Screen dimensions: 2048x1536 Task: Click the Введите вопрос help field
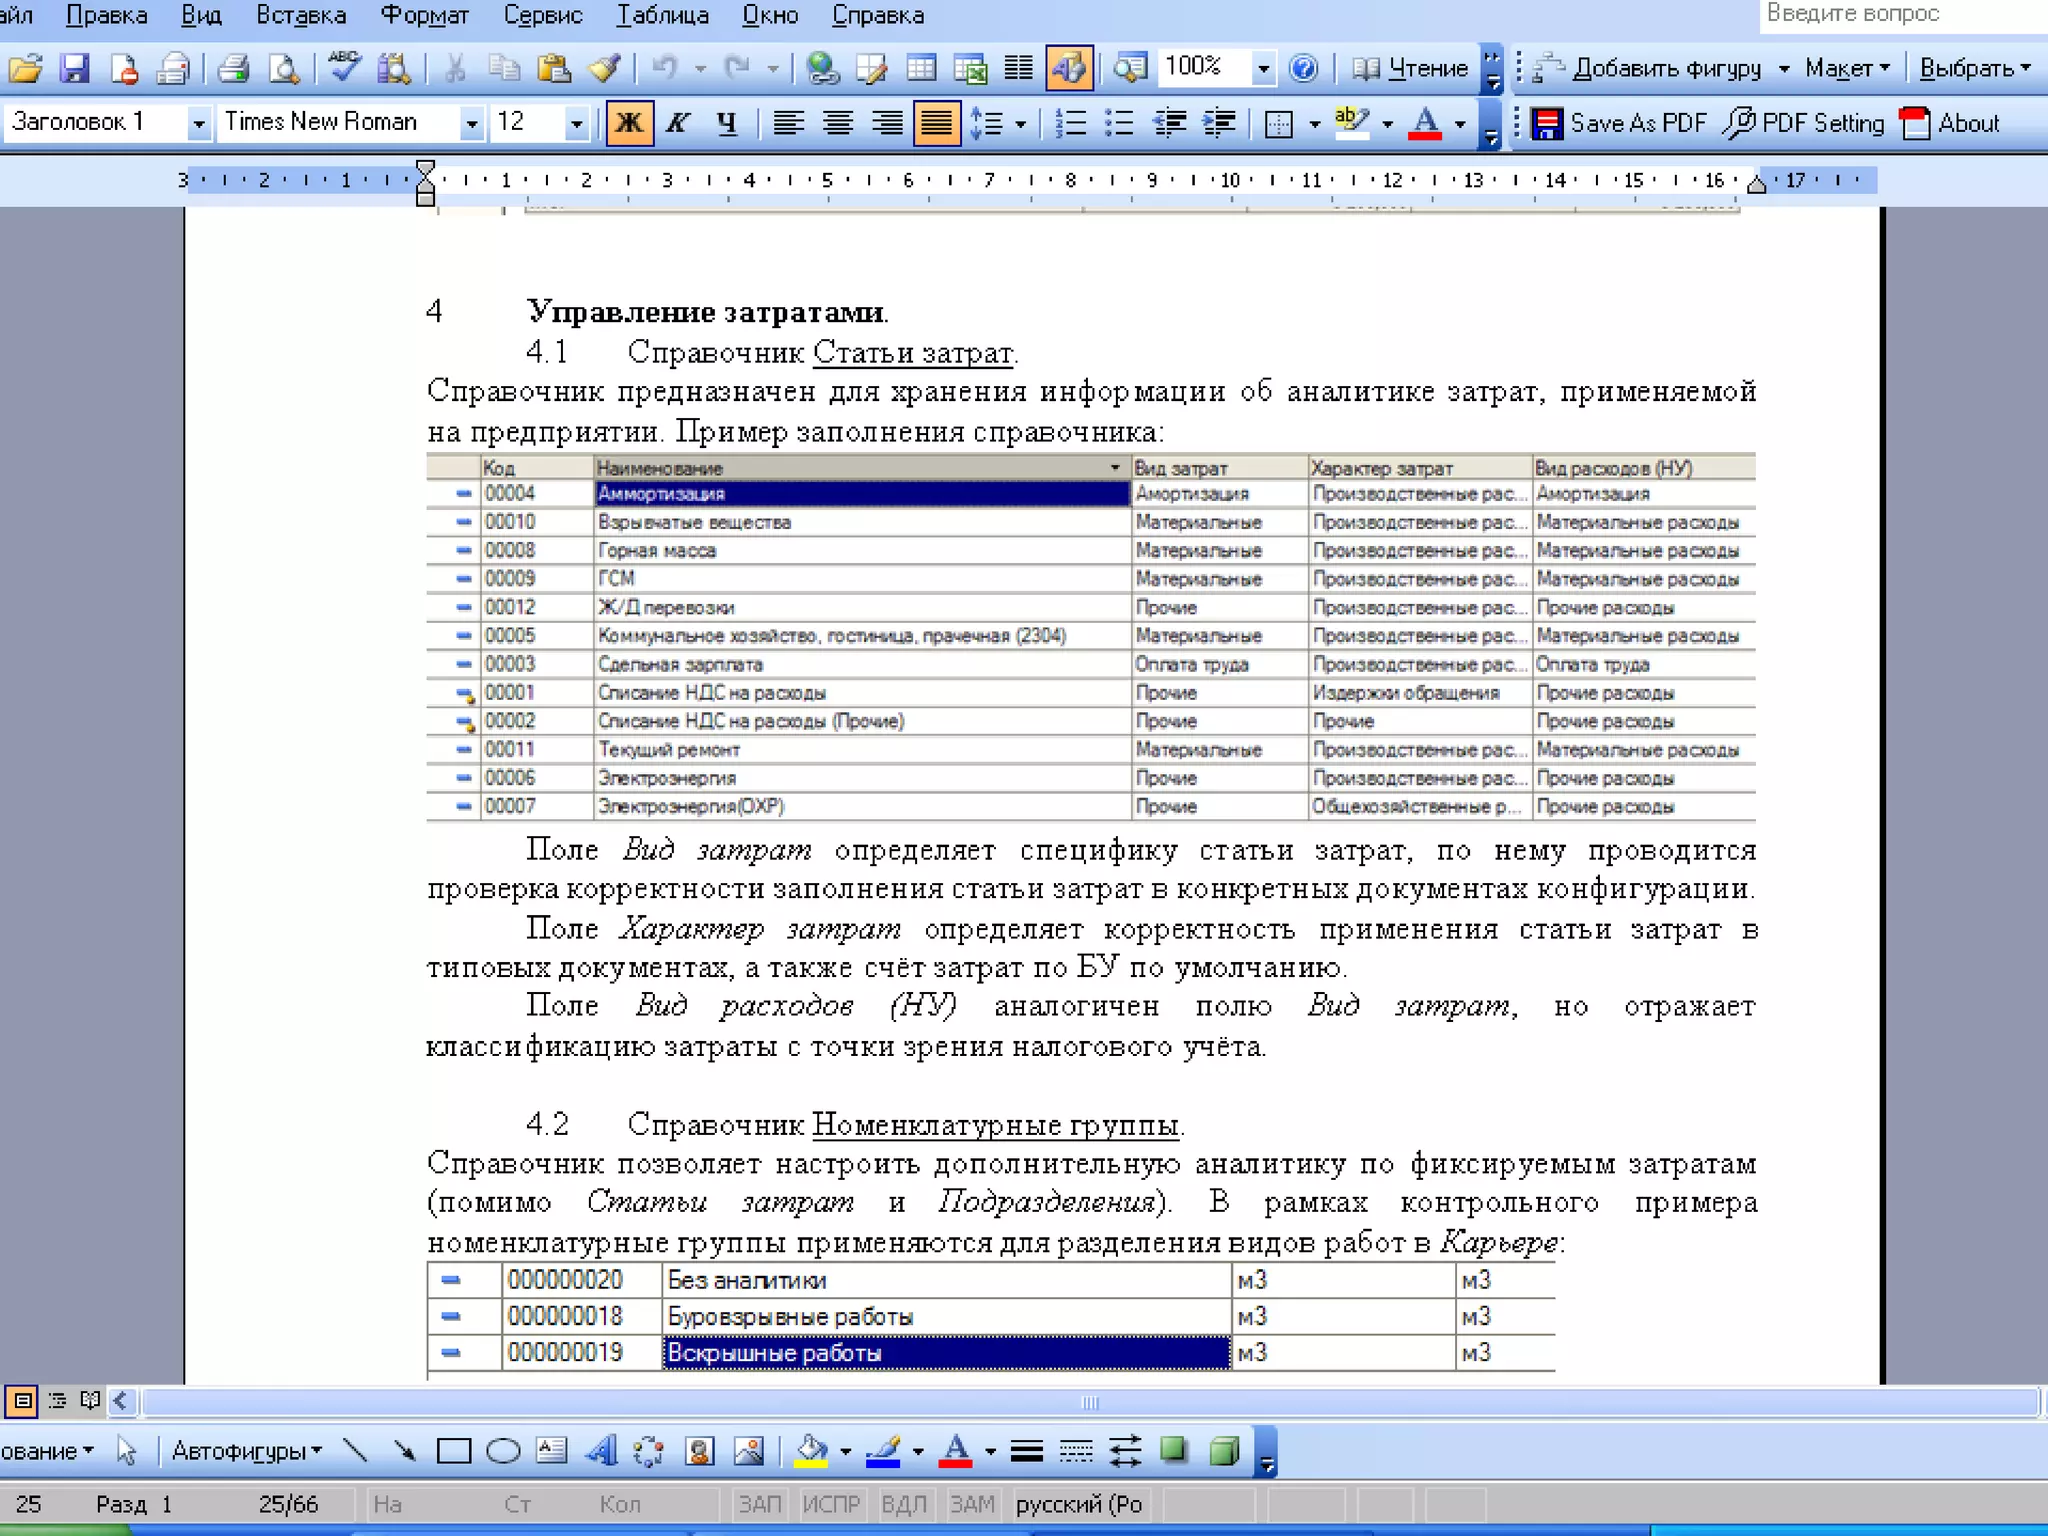pos(1903,15)
